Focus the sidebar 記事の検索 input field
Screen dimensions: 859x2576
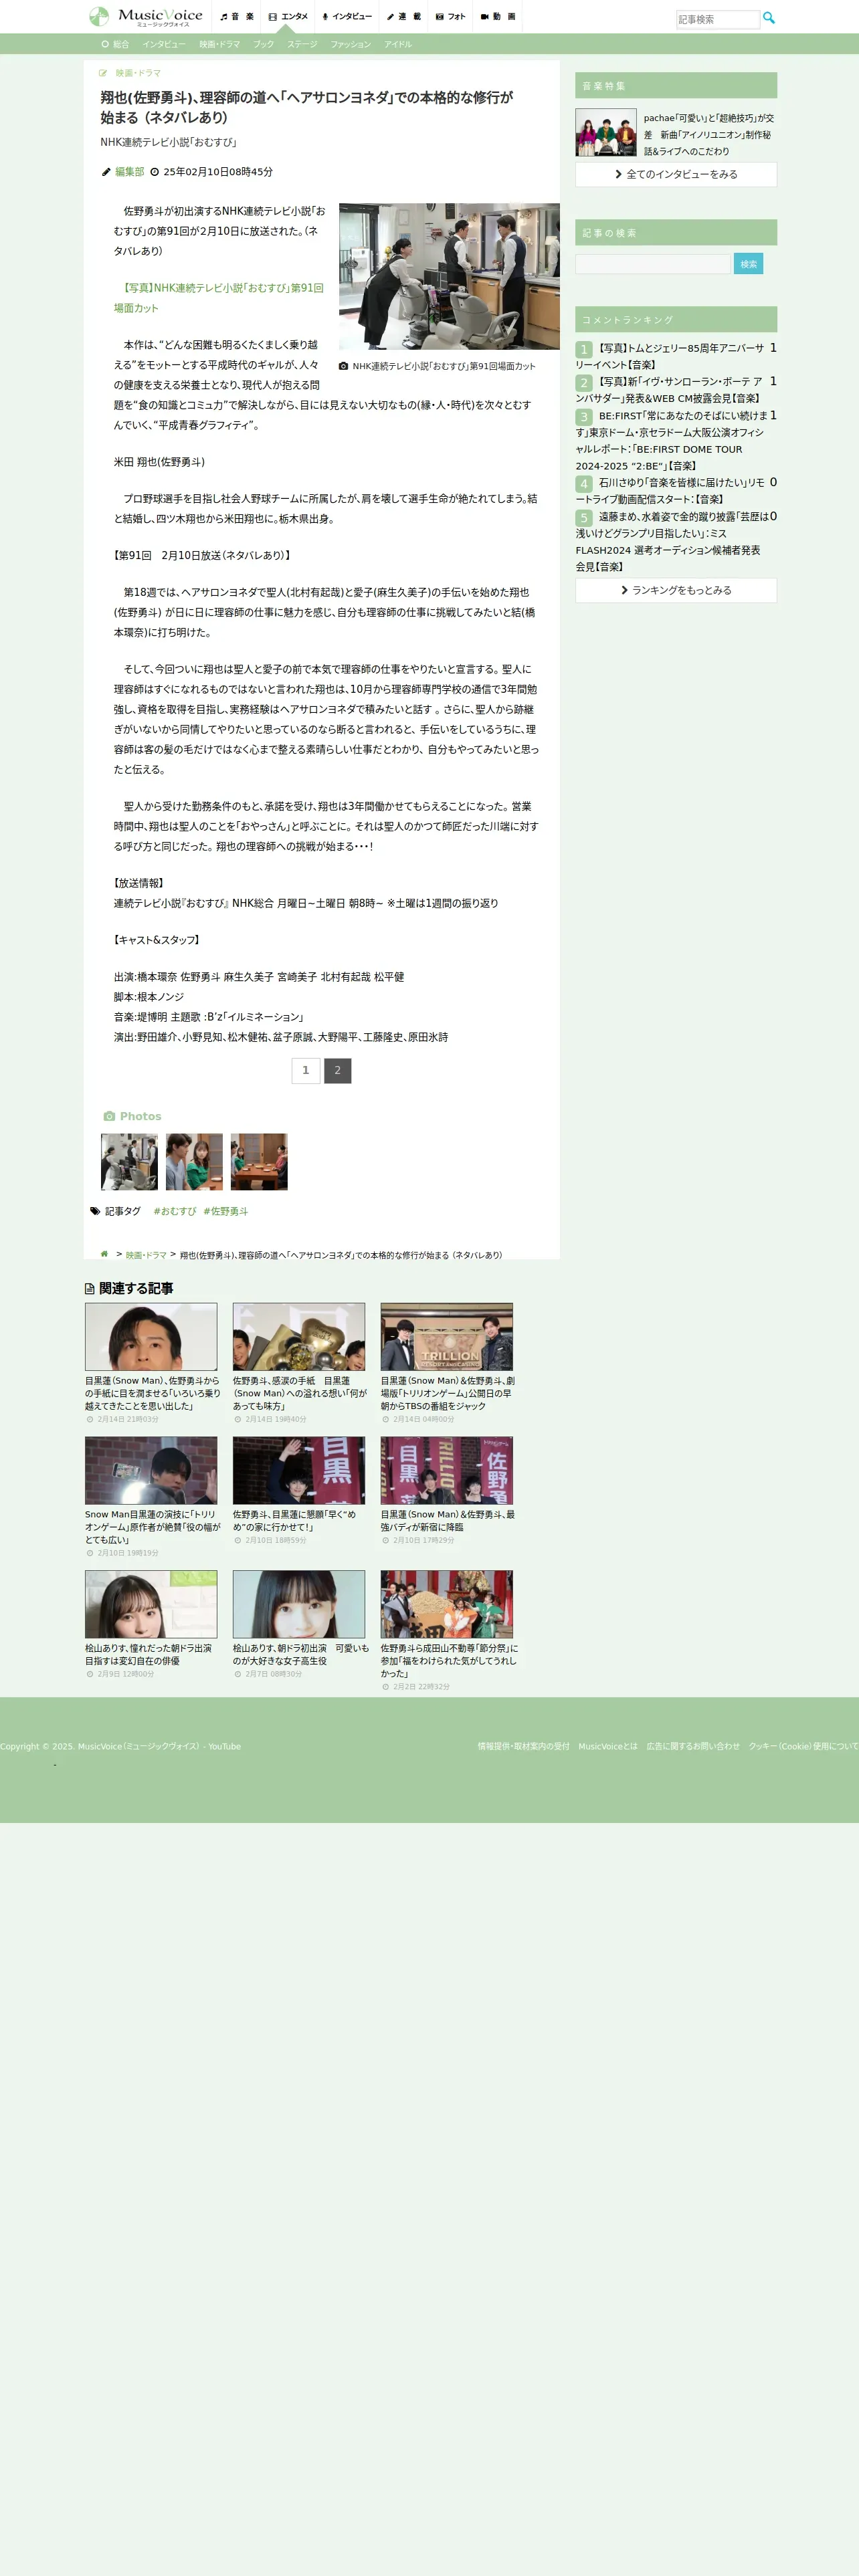653,264
